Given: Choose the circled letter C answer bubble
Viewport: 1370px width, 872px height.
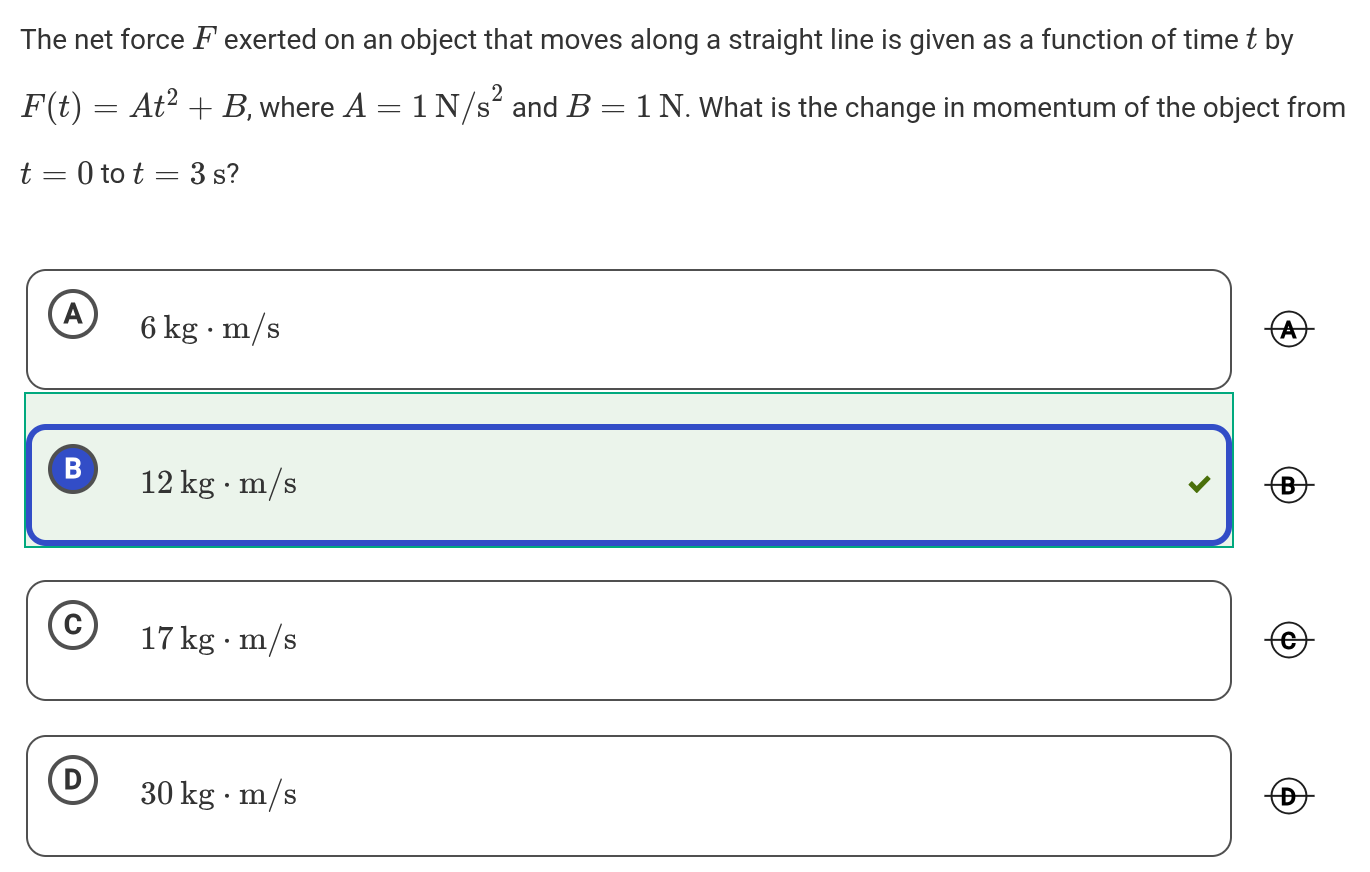Looking at the screenshot, I should 73,625.
